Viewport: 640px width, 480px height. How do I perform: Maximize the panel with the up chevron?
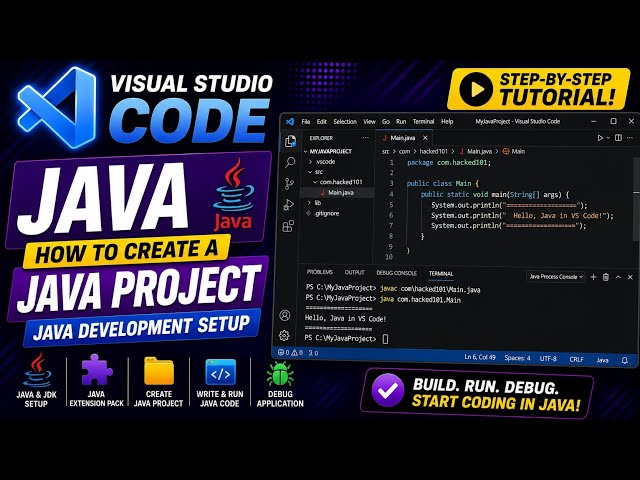coord(618,277)
